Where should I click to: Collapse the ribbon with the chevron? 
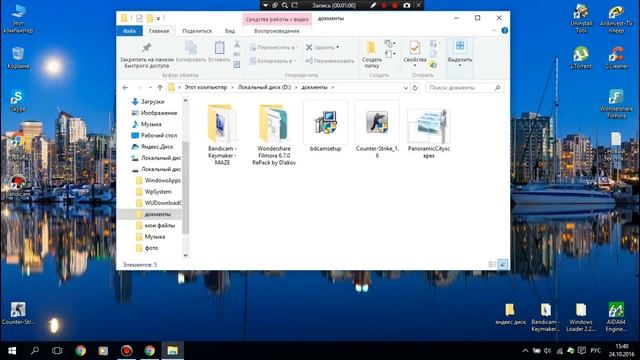click(494, 31)
